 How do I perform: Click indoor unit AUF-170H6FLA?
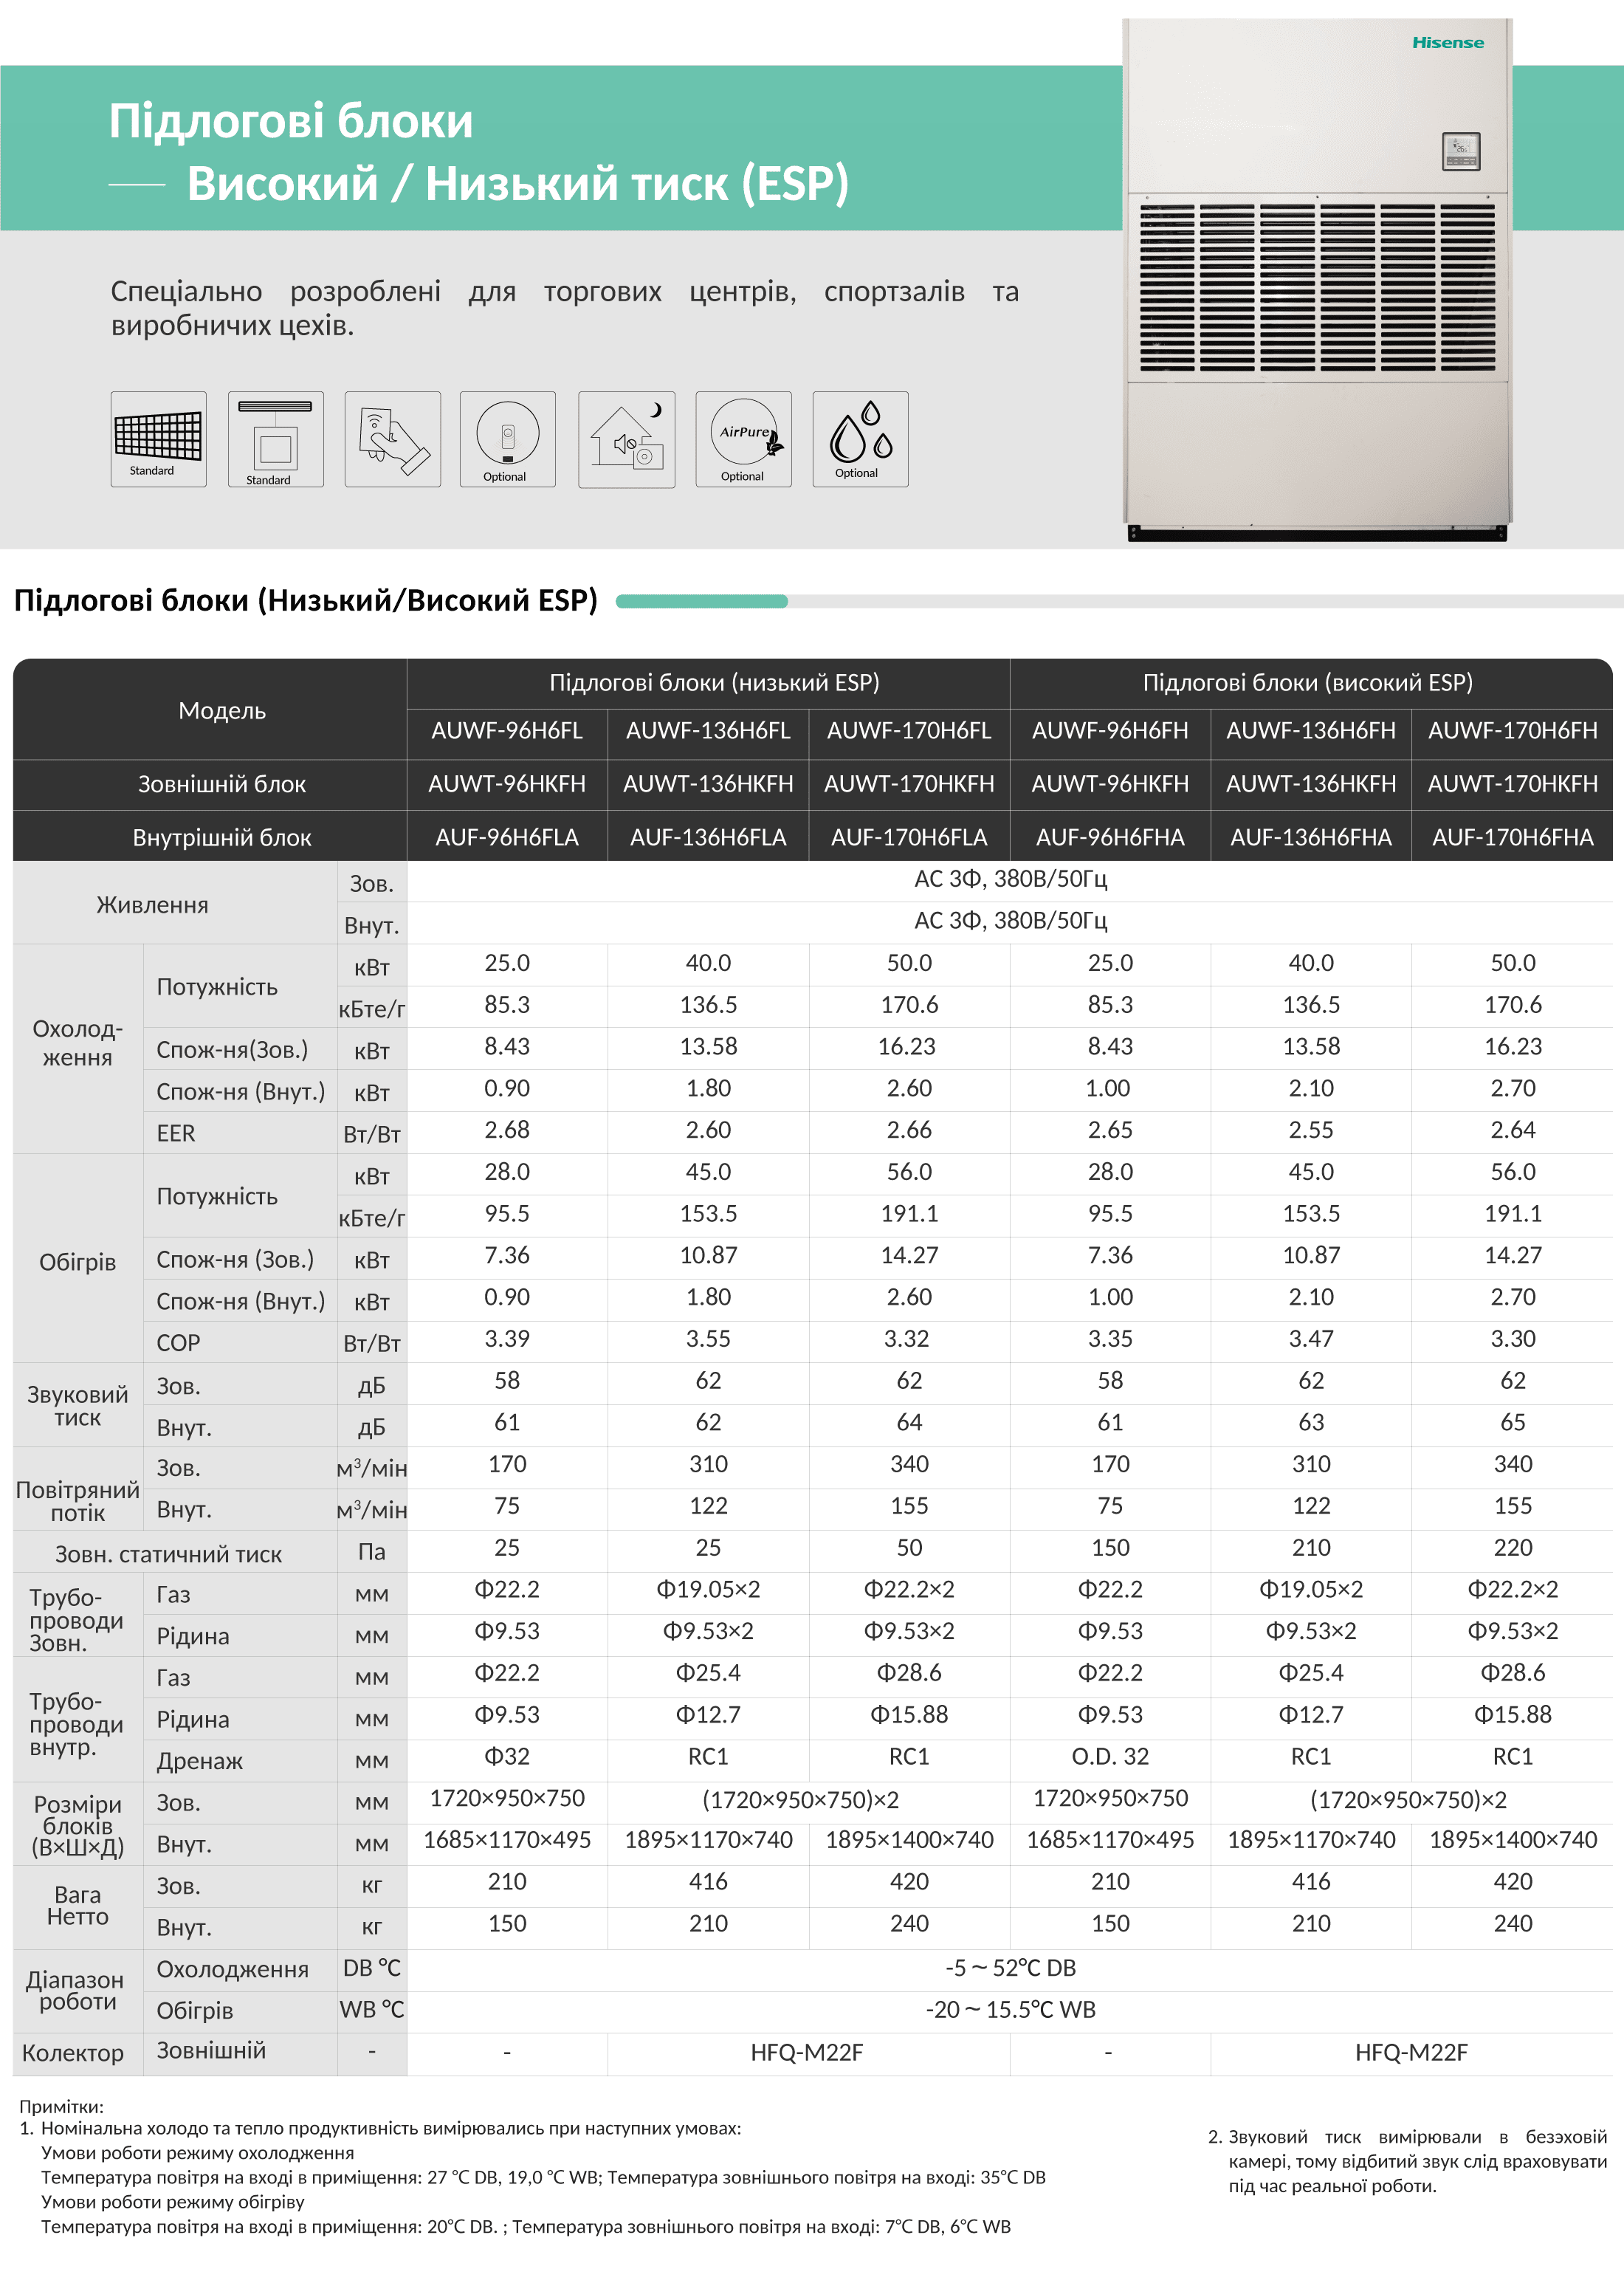[x=909, y=838]
